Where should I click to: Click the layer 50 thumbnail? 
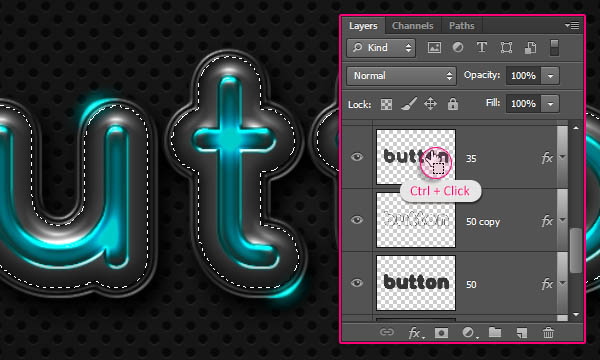pyautogui.click(x=416, y=283)
